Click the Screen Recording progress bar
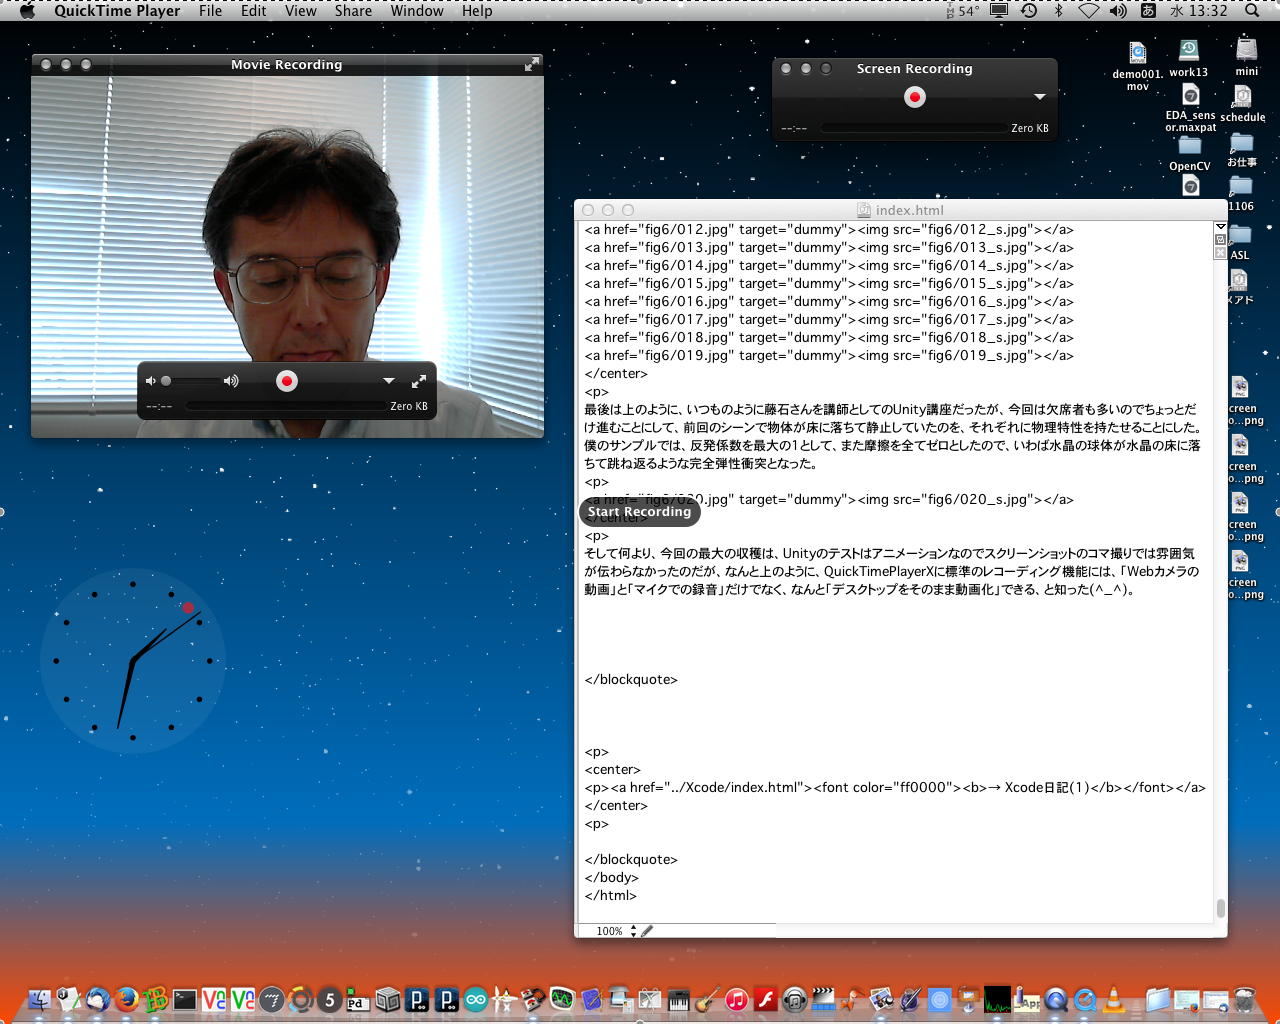Image resolution: width=1280 pixels, height=1024 pixels. pos(913,128)
